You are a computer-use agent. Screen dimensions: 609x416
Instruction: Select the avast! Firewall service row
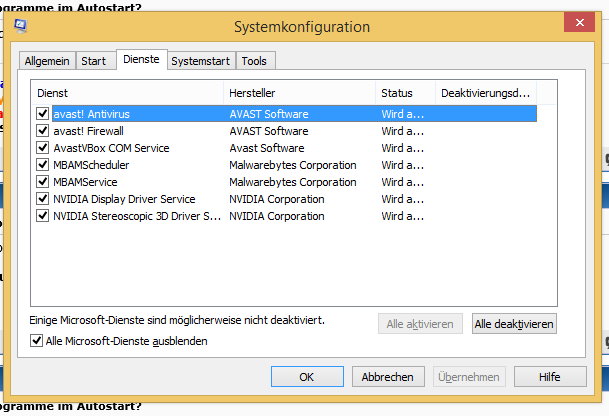(x=286, y=131)
